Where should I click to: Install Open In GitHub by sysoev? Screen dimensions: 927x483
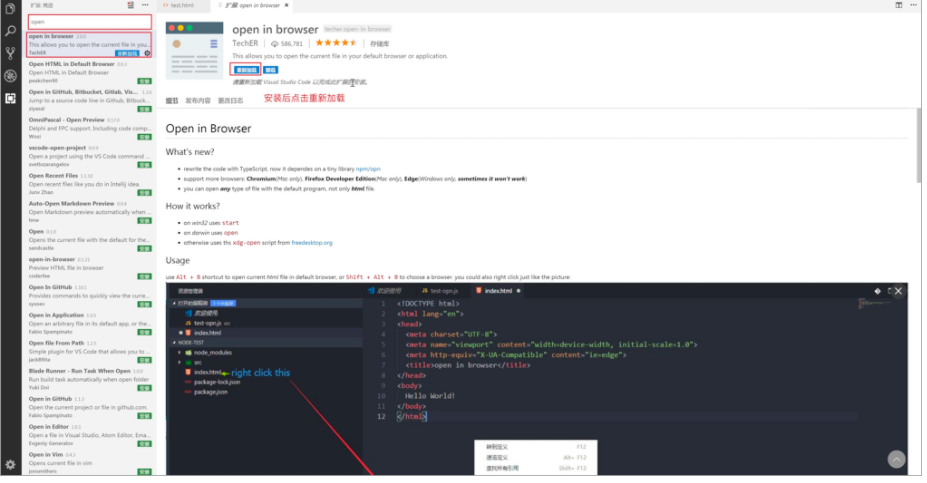pos(144,304)
